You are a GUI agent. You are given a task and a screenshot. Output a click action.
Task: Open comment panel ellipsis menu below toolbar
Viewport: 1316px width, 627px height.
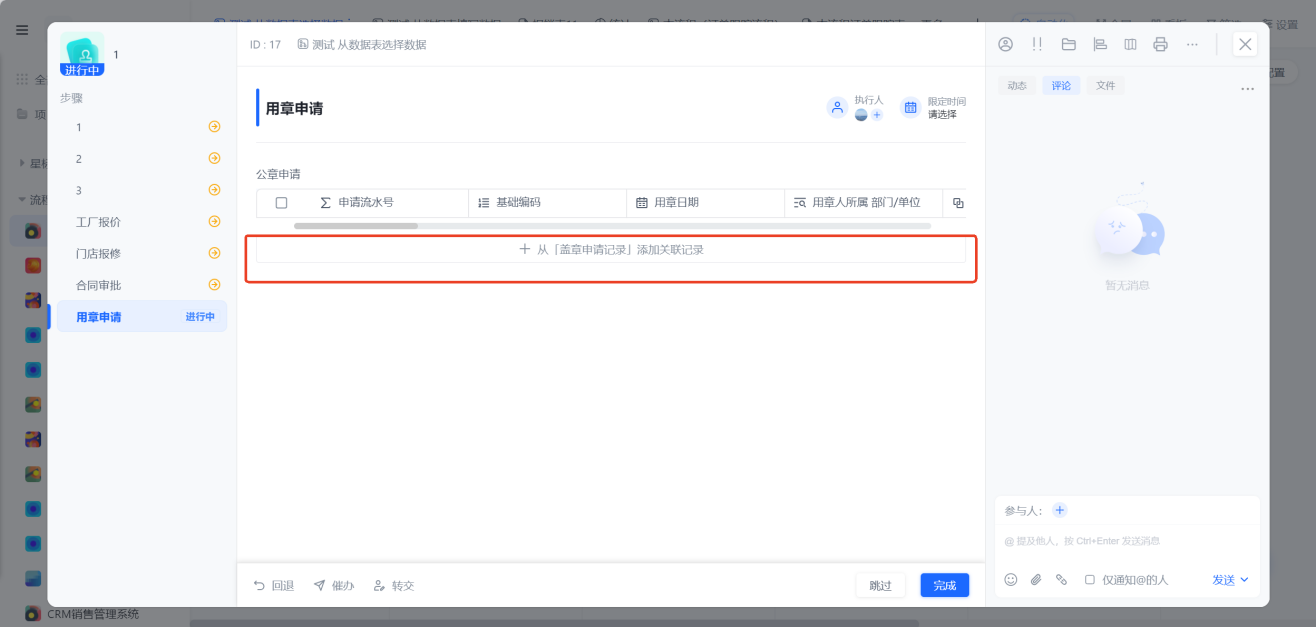(x=1247, y=89)
